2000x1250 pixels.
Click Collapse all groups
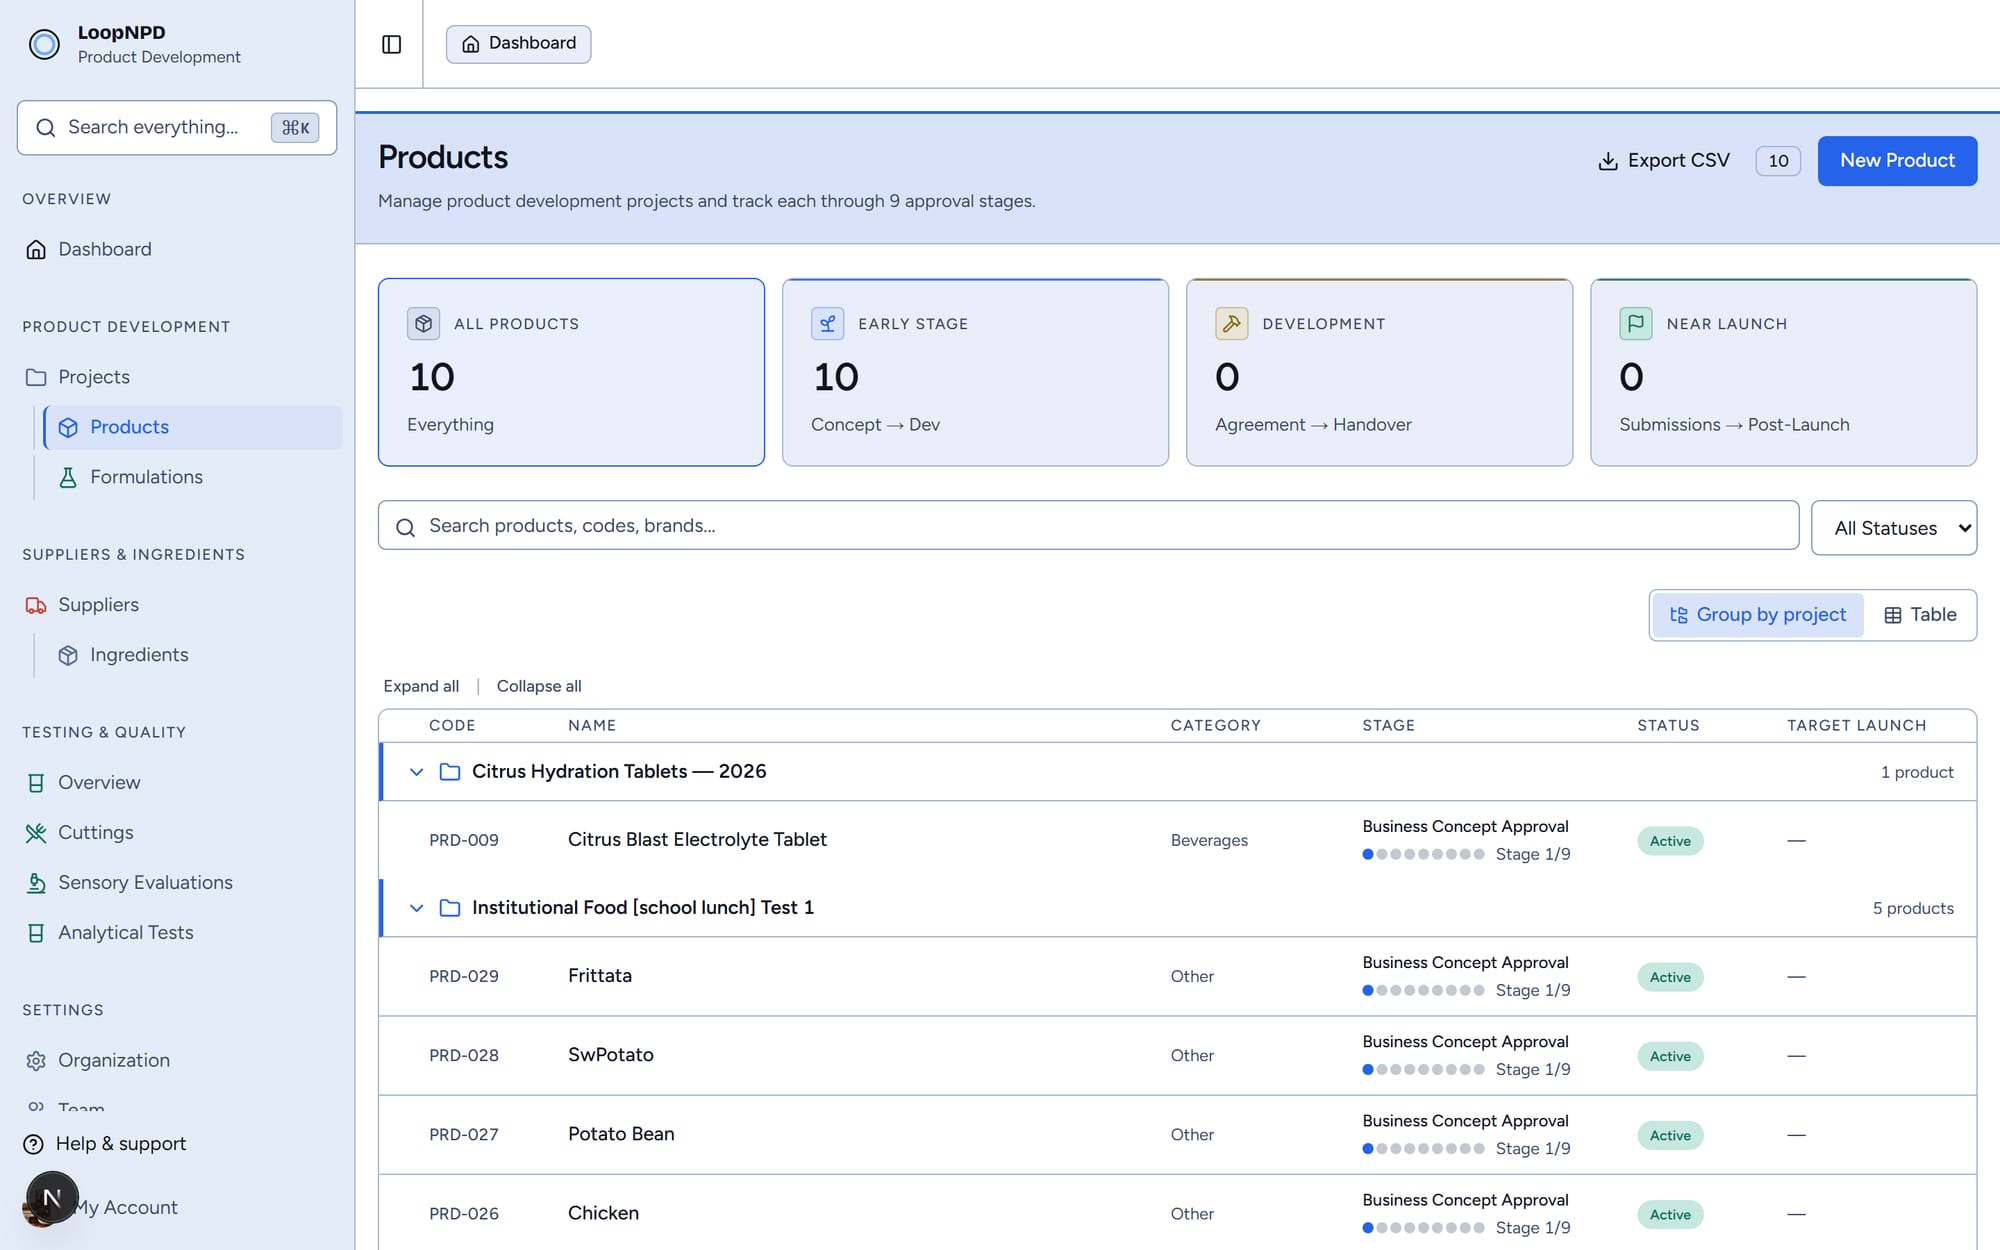[x=539, y=686]
